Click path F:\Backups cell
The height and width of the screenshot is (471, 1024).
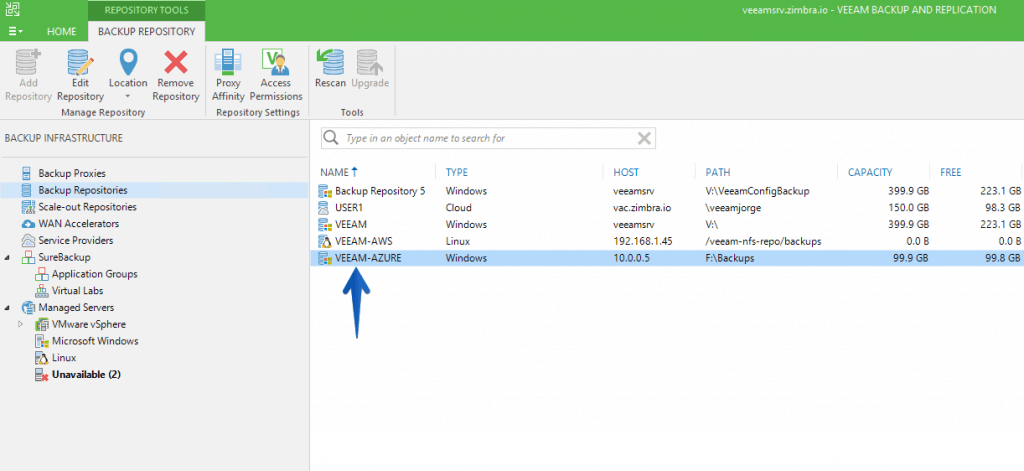(729, 258)
